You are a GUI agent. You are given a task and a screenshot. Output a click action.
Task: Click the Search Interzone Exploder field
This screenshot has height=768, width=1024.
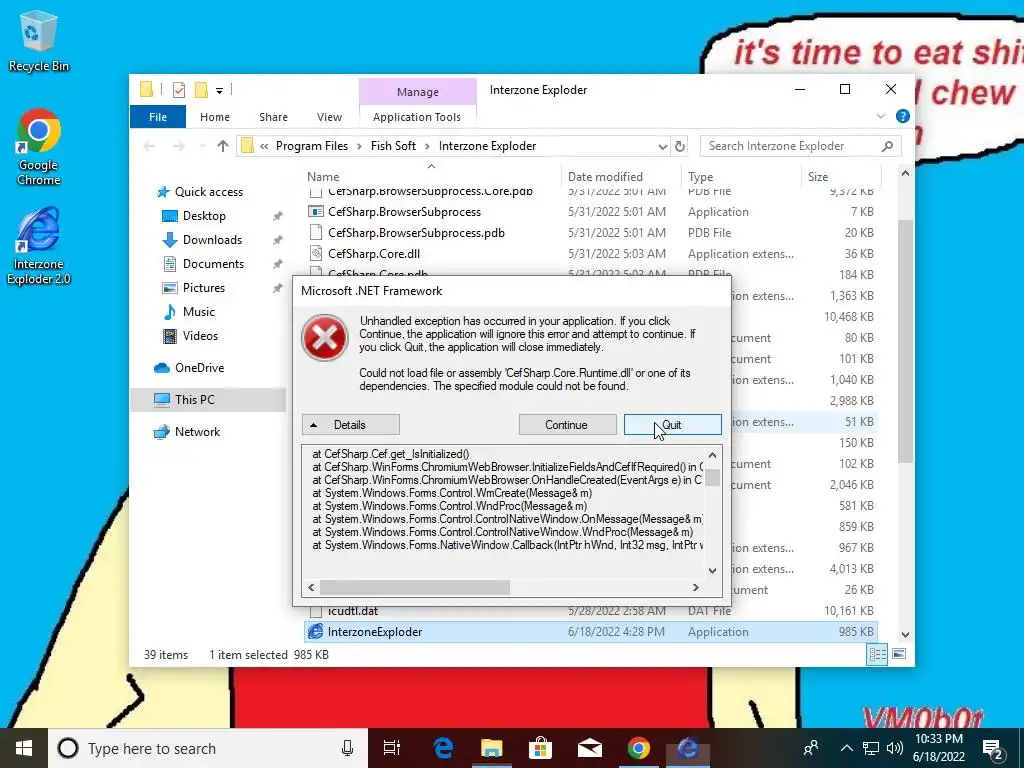click(801, 146)
